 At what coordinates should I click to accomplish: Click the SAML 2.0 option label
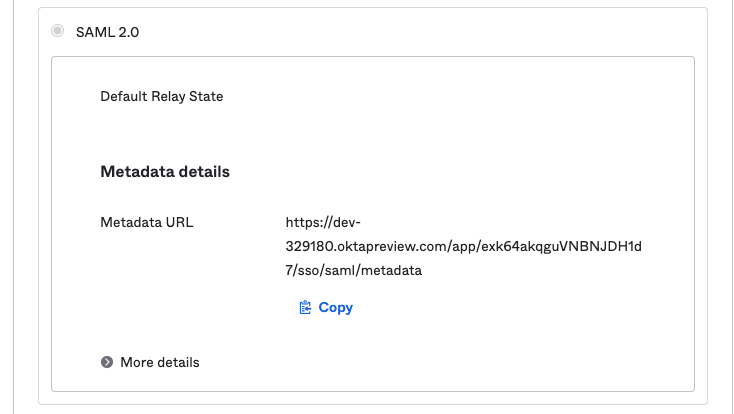coord(107,32)
